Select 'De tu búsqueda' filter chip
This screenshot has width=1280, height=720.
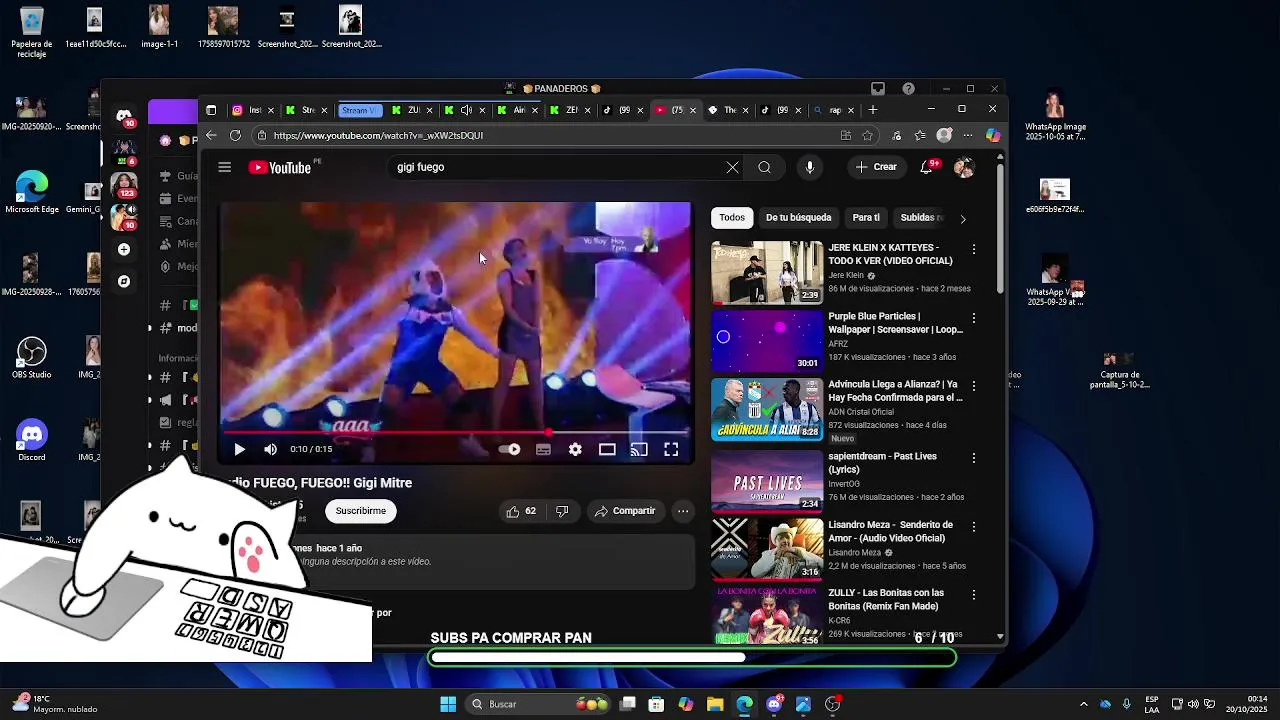[798, 217]
